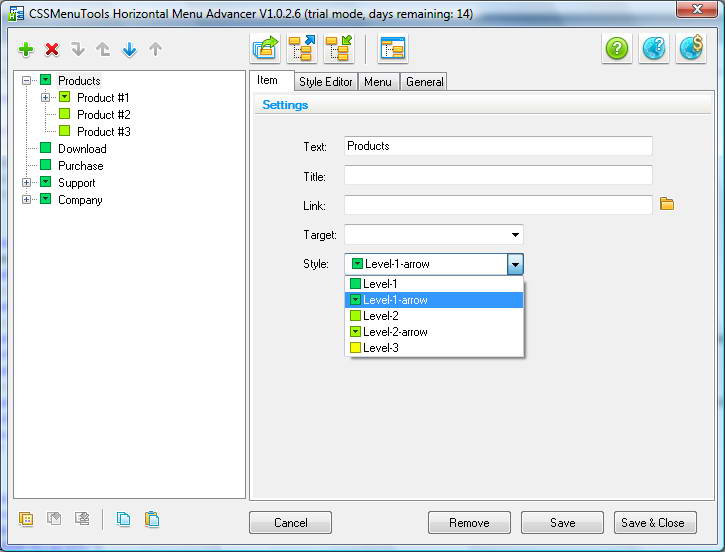Expand the Product #1 tree node
This screenshot has width=725, height=552.
pos(45,98)
